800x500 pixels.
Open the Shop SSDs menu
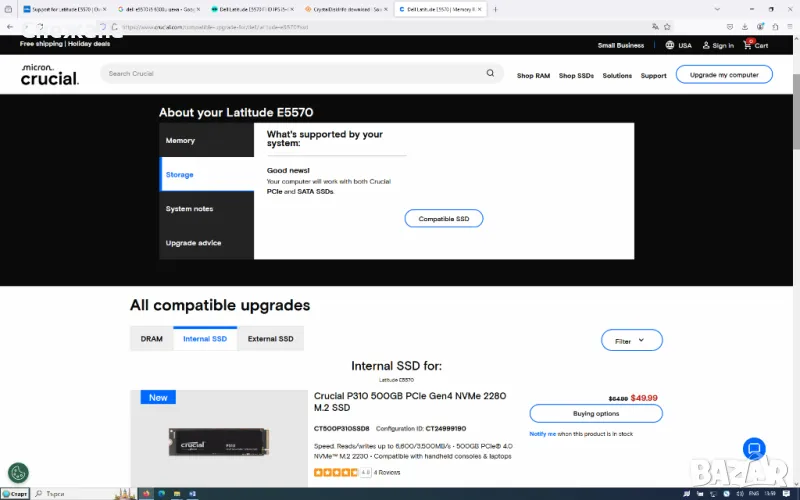coord(575,75)
